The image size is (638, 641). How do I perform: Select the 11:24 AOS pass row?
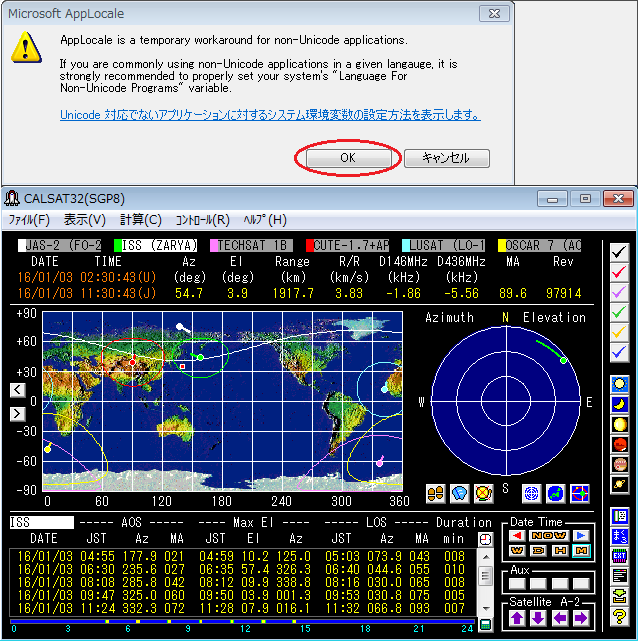tap(242, 608)
